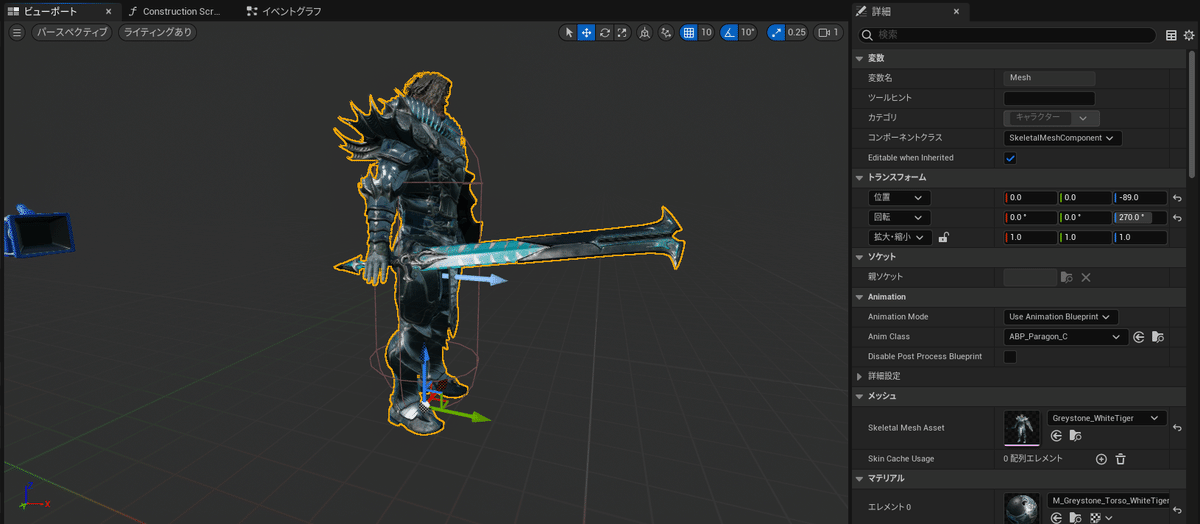
Task: Browse to Anim Class in Content Browser
Action: 1157,337
